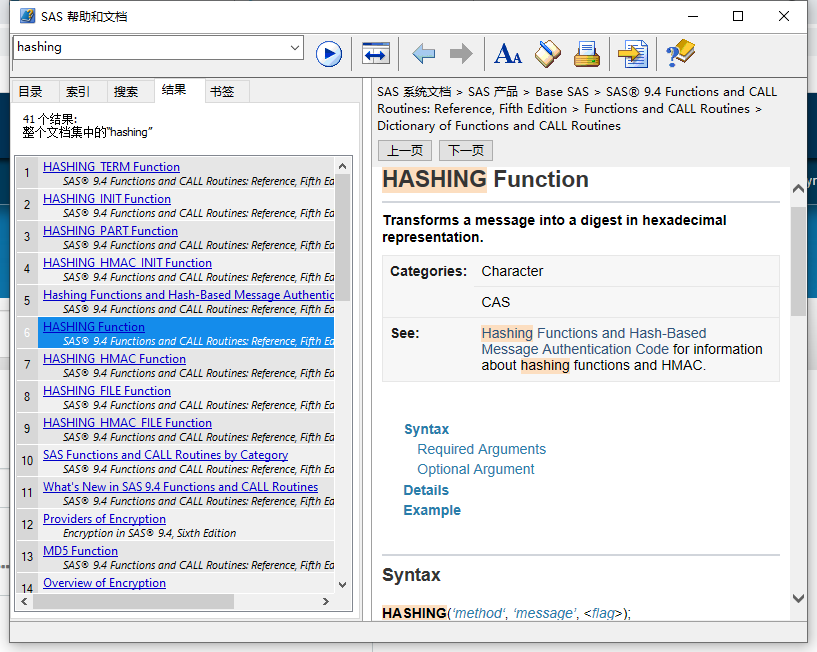Print the topic with the printer icon
The width and height of the screenshot is (817, 652).
[x=586, y=54]
